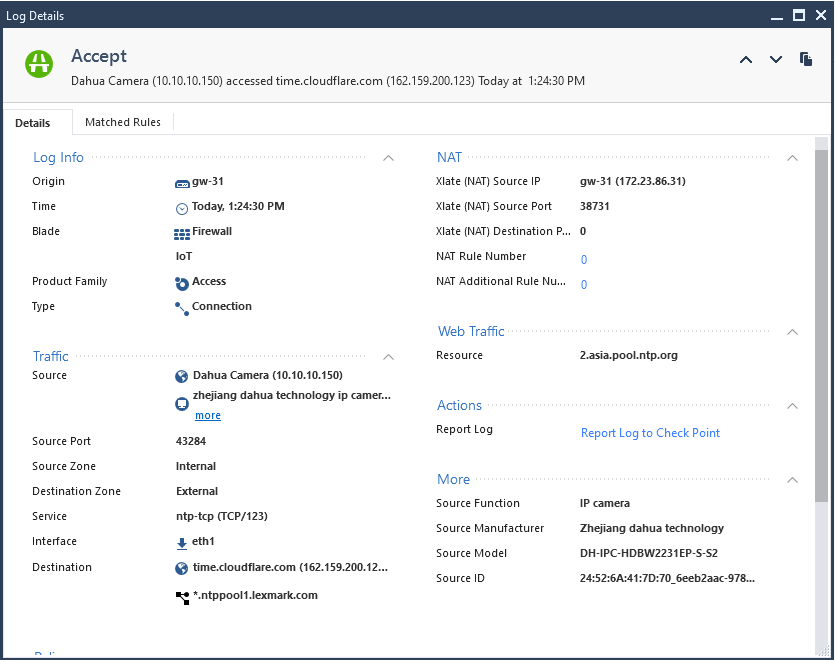Click the time.cloudflare.com destination icon
Viewport: 835px width, 660px height.
coord(182,566)
